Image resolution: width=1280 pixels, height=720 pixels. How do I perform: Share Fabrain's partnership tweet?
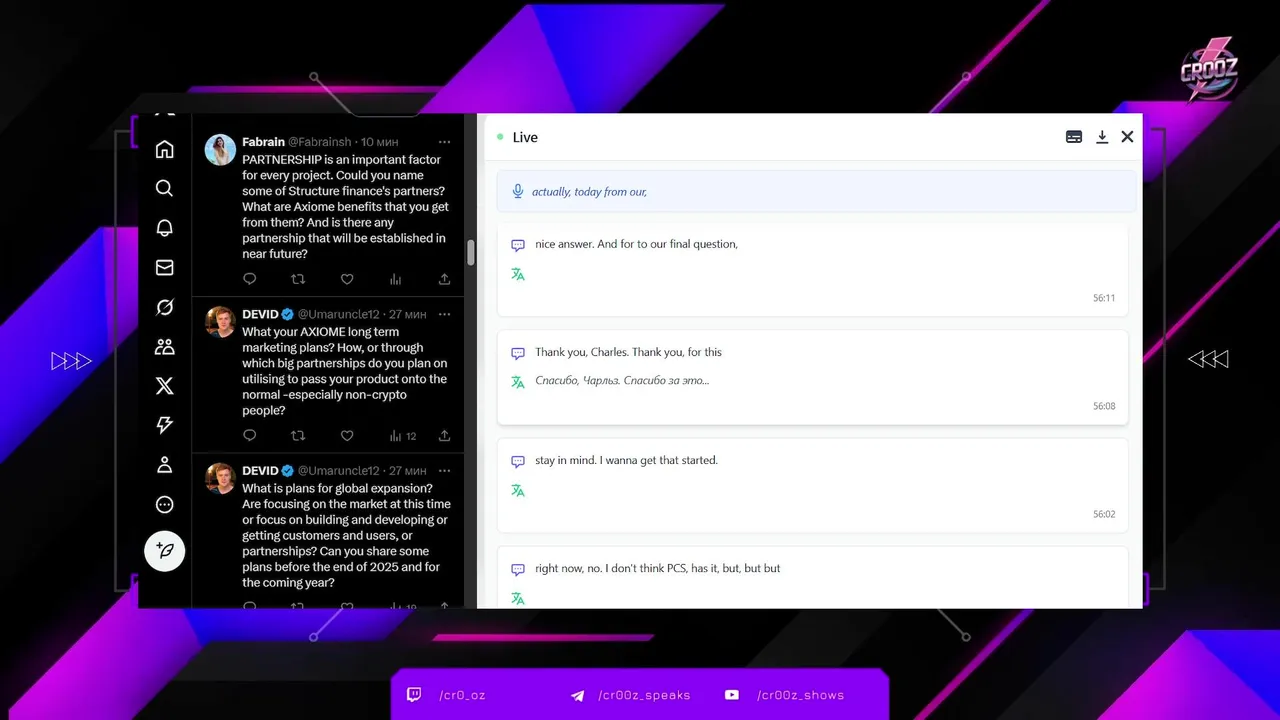(x=444, y=280)
